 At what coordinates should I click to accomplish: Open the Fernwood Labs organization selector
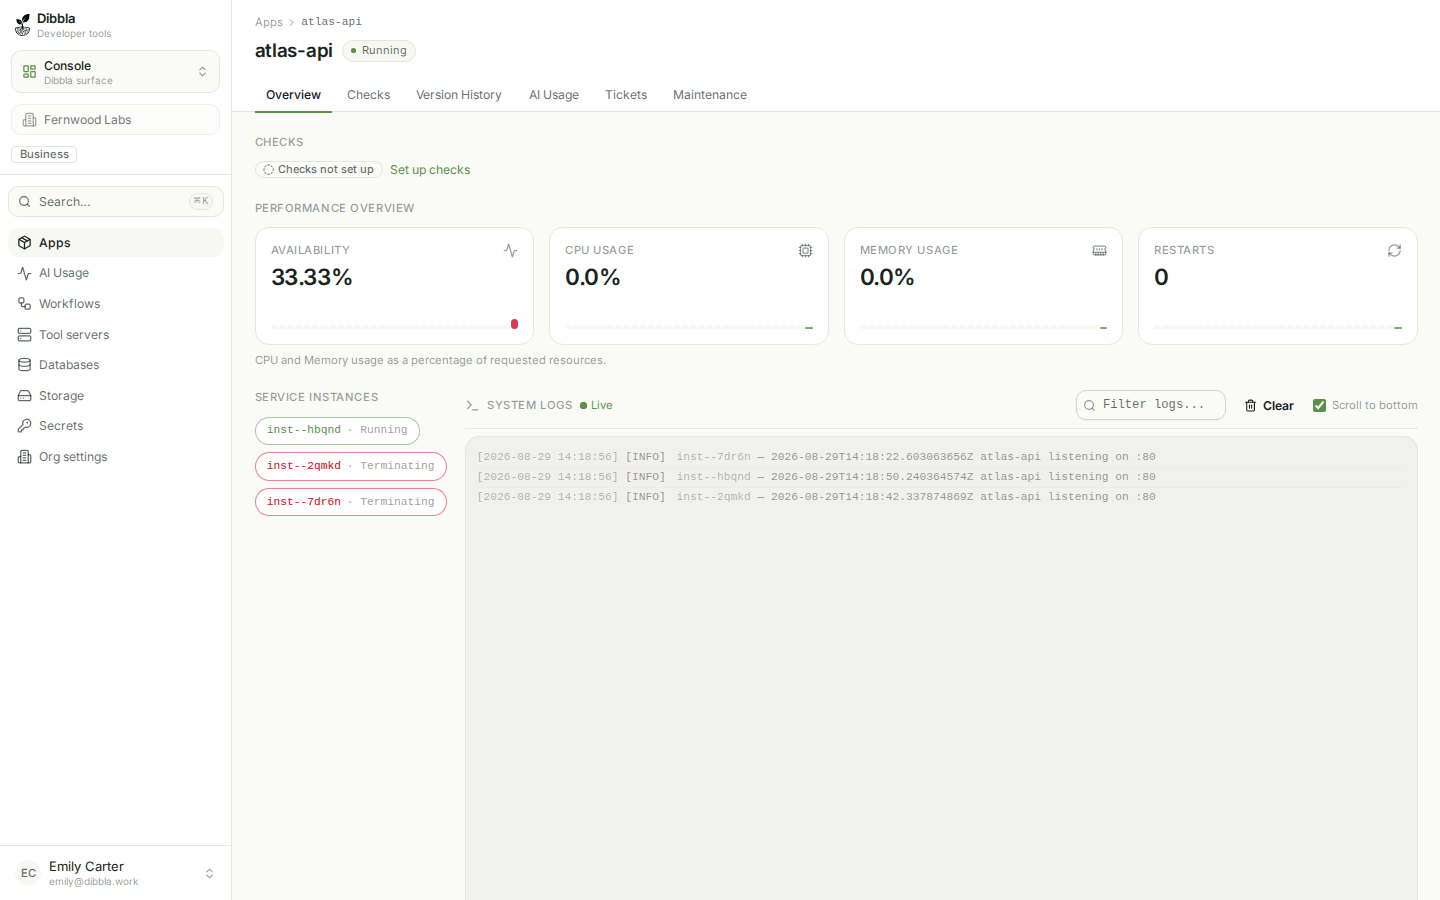115,120
